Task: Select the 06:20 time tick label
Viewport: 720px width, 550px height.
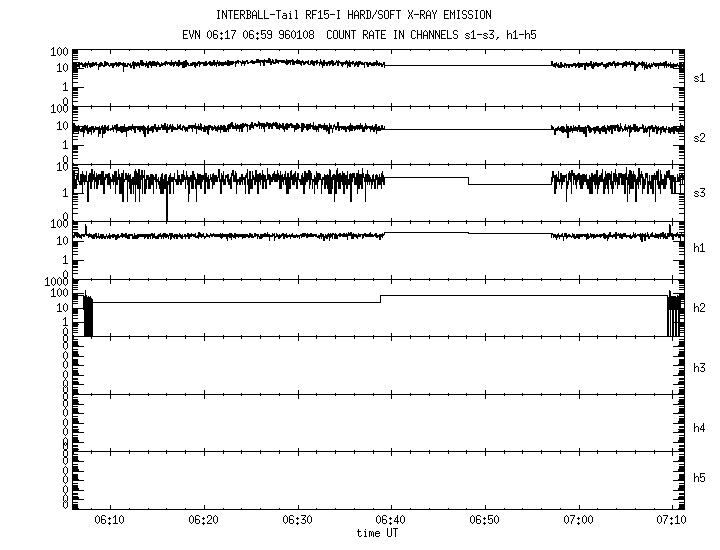Action: tap(203, 521)
